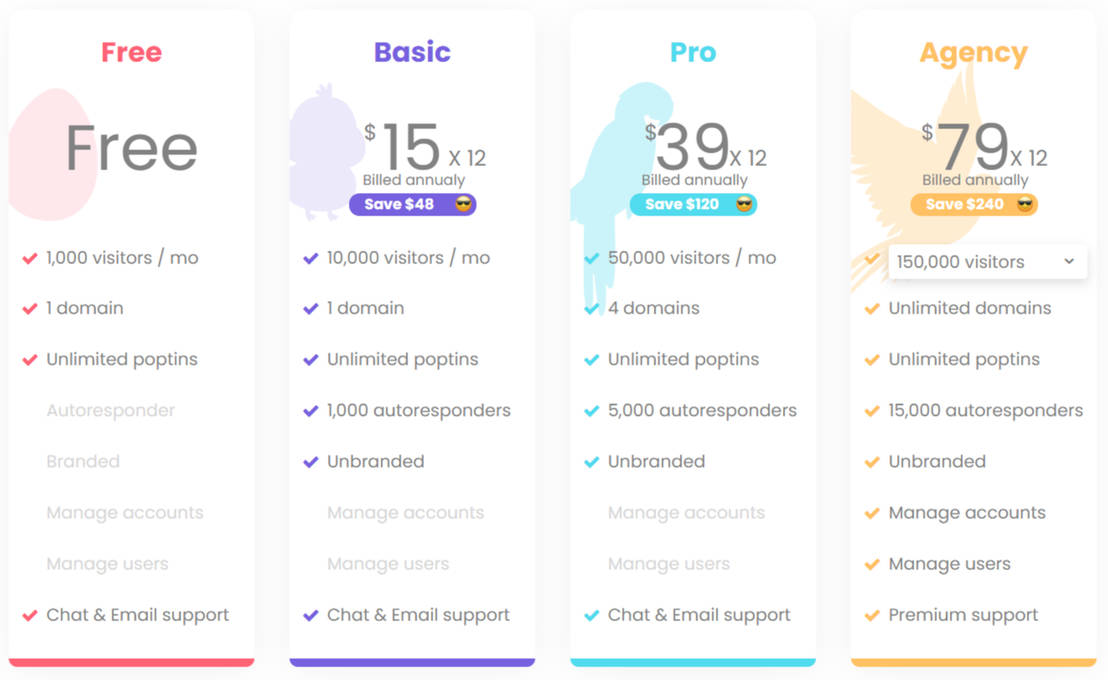Viewport: 1108px width, 680px height.
Task: Open the 150,000 visitors dropdown
Action: pyautogui.click(x=985, y=262)
